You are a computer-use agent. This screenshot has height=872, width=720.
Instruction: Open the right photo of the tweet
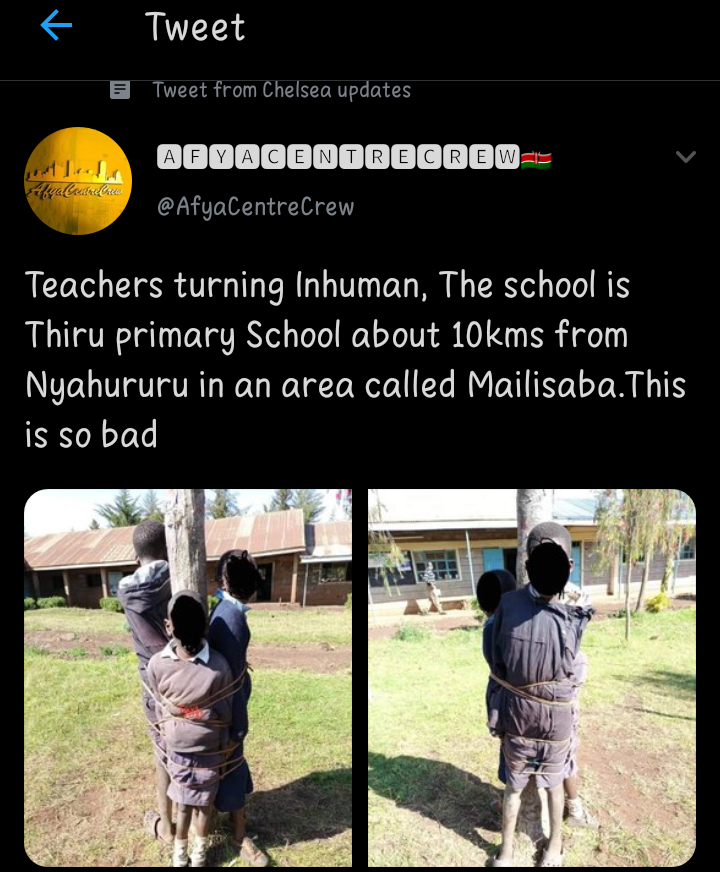[532, 678]
